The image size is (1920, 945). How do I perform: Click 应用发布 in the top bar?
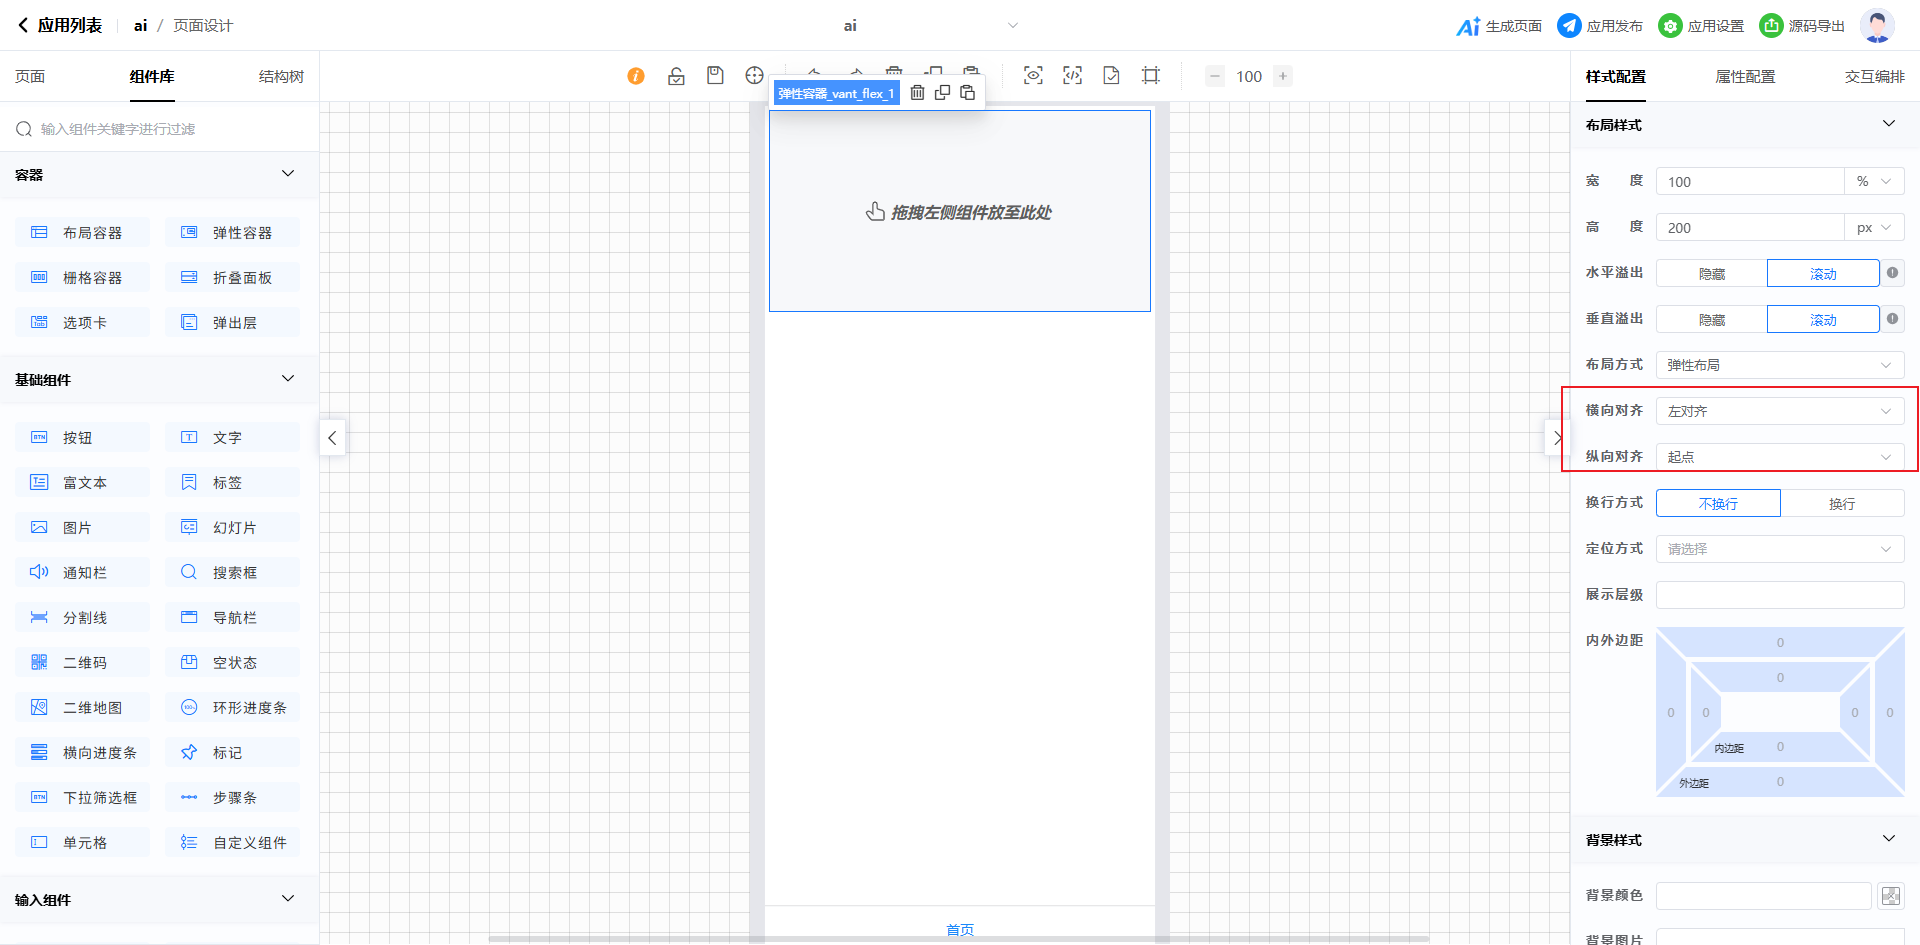pos(1600,26)
